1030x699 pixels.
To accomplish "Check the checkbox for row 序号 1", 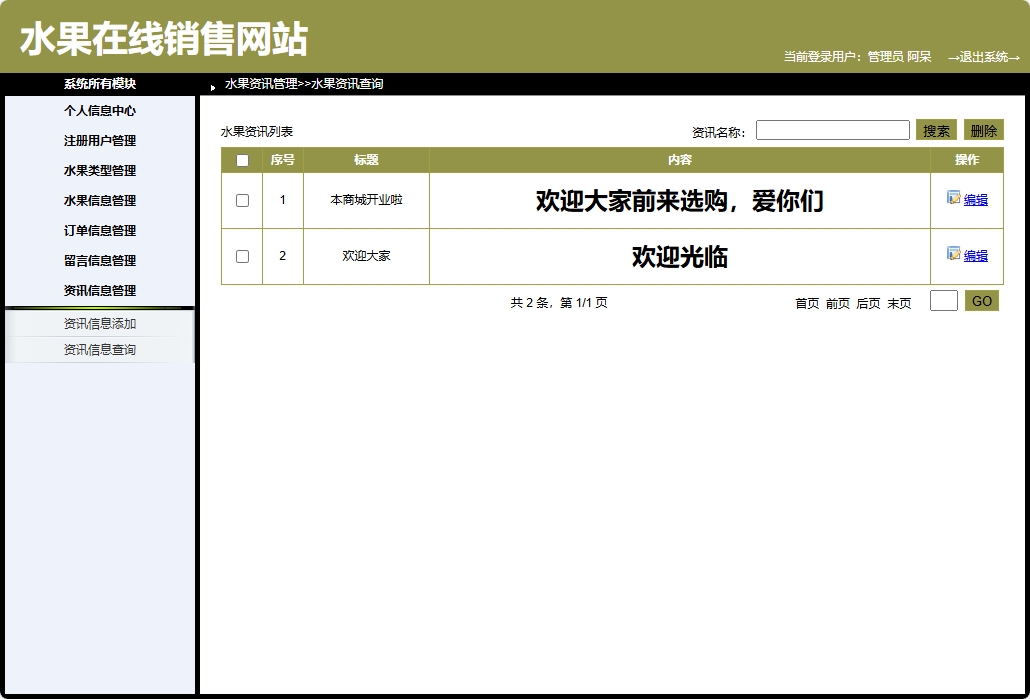I will [x=241, y=199].
